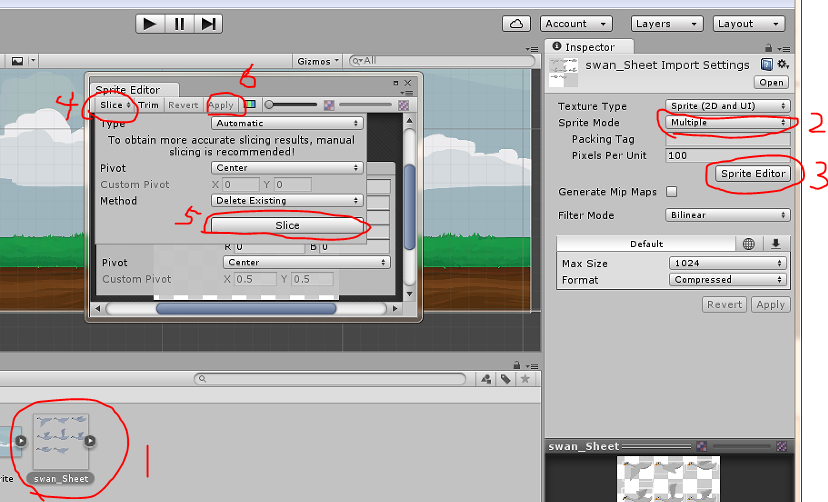The width and height of the screenshot is (828, 502).
Task: Select the swan_Sheet asset thumbnail
Action: [61, 441]
